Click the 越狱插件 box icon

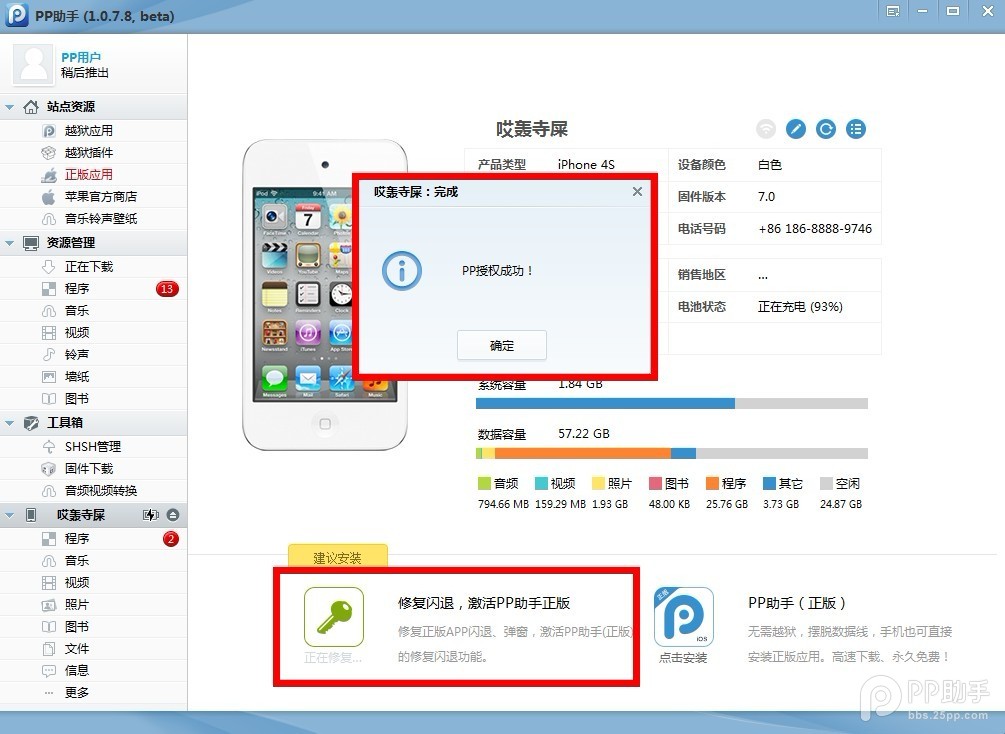[49, 153]
